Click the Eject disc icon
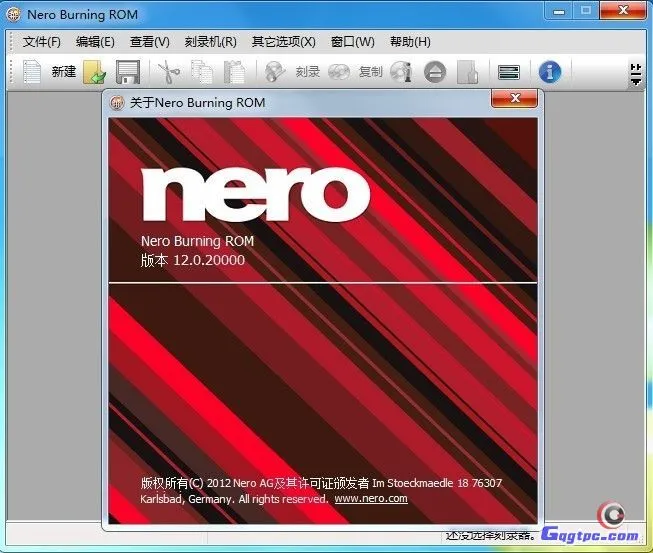Viewport: 653px width, 553px height. click(433, 72)
